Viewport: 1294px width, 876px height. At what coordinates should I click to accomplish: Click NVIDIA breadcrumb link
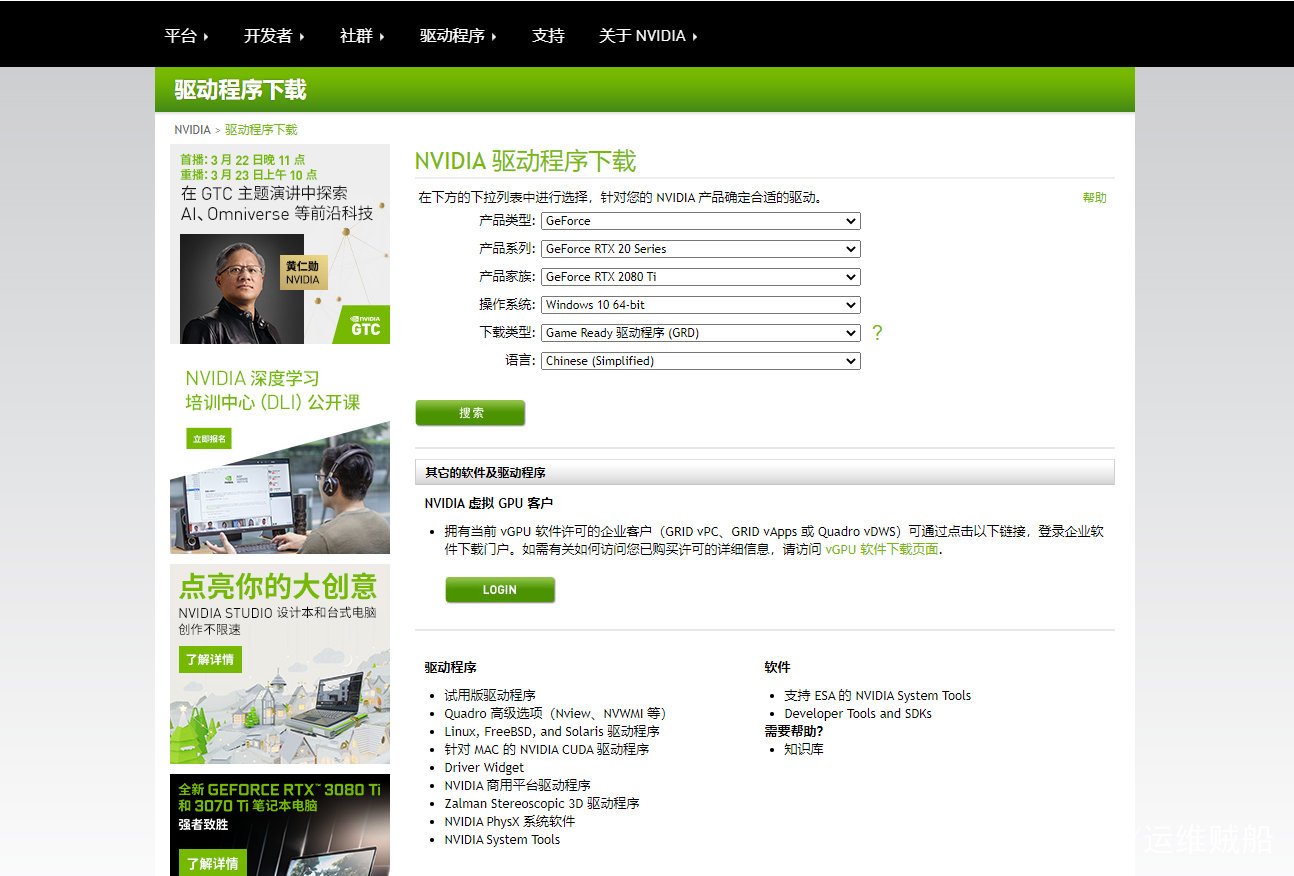click(x=192, y=130)
